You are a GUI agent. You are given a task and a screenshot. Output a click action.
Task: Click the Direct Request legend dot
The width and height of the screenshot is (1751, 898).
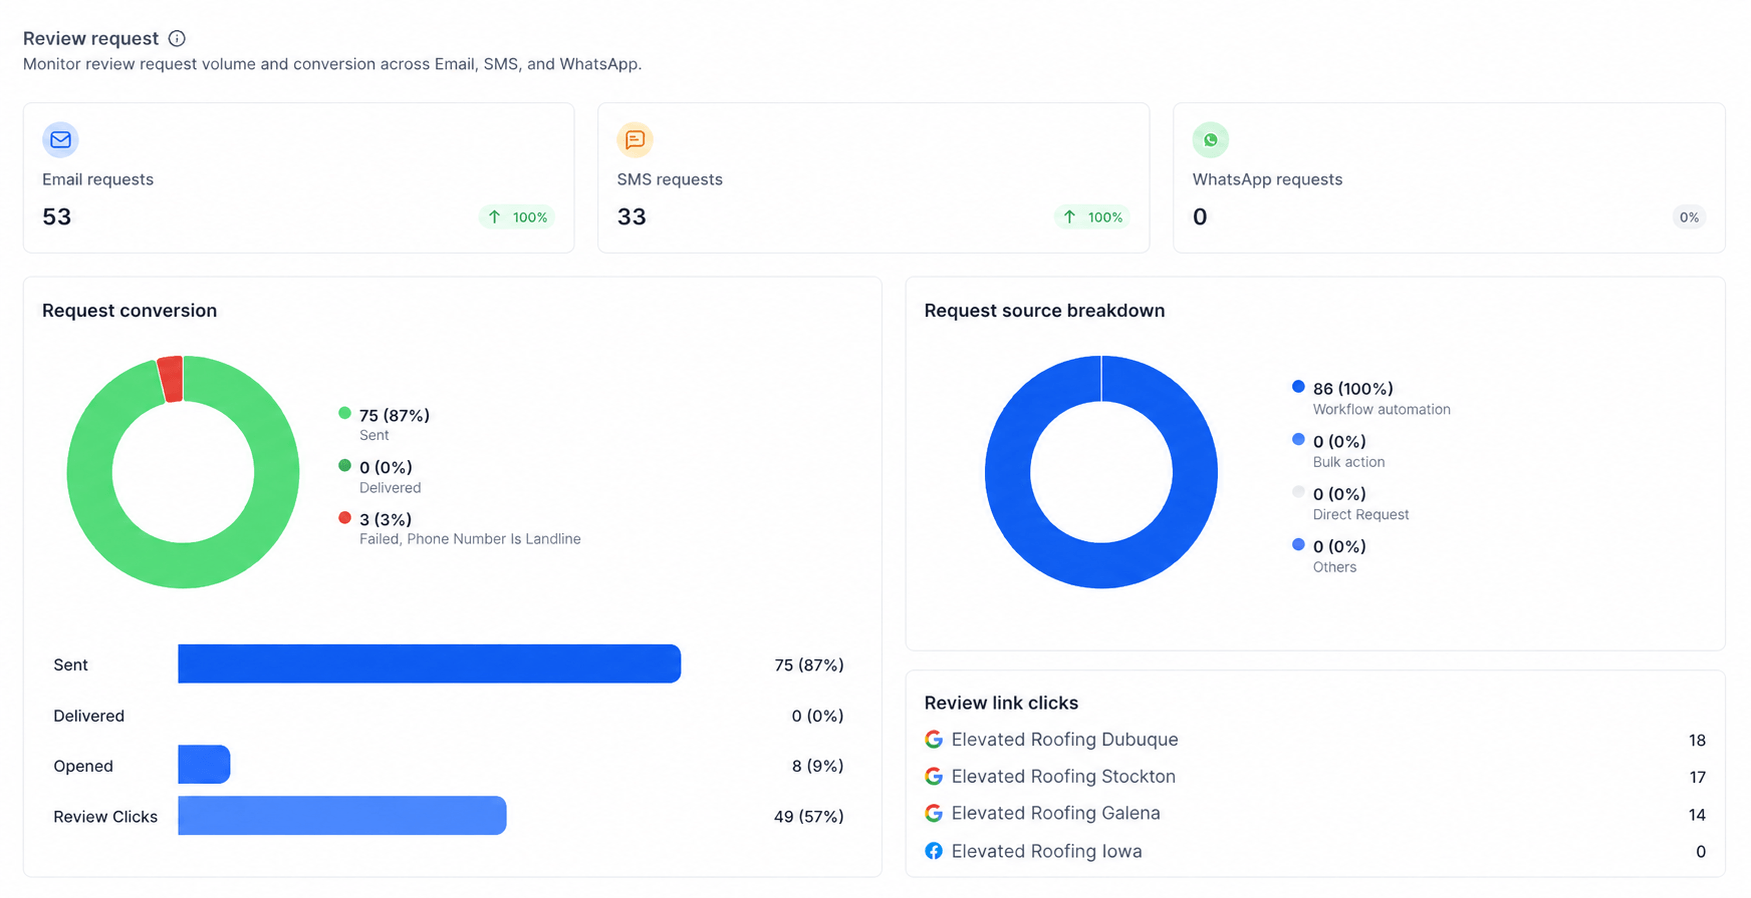point(1298,492)
